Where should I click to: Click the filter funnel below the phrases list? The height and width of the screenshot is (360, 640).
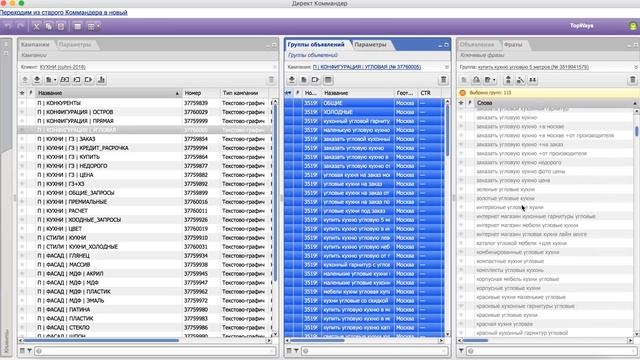point(461,351)
